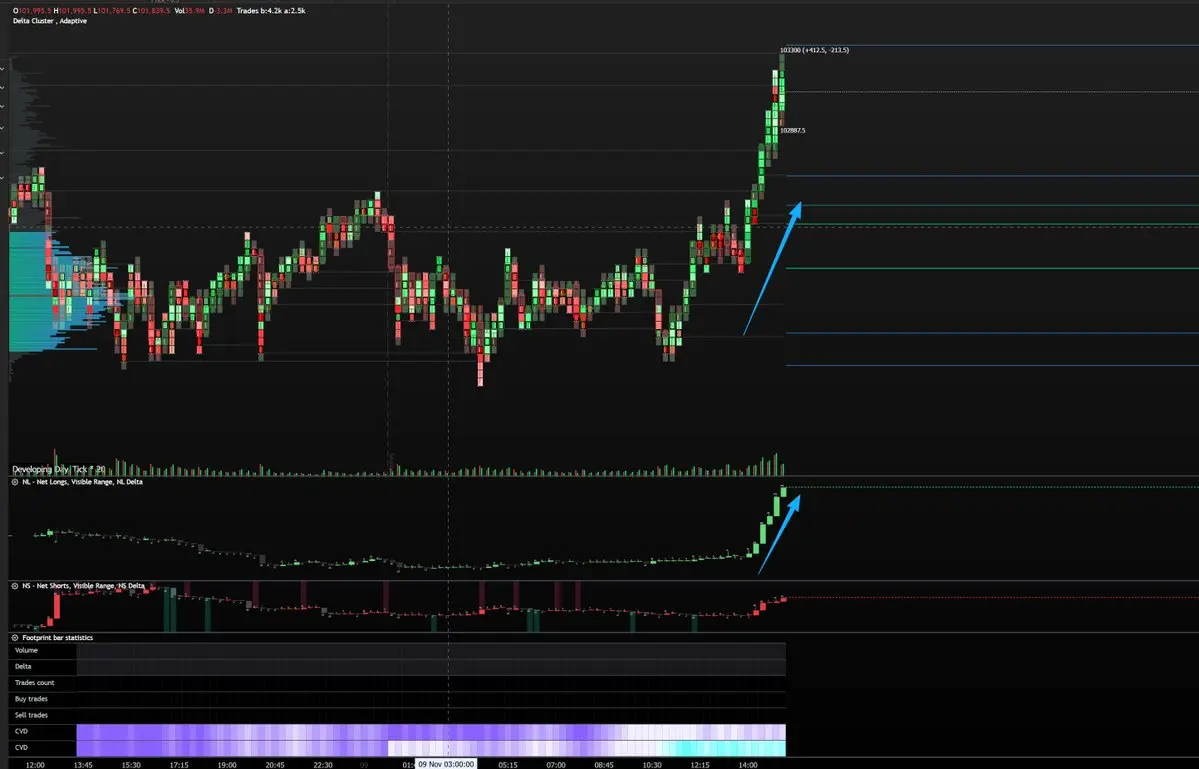Click the Developing Daily Tick volume label

[x=59, y=469]
